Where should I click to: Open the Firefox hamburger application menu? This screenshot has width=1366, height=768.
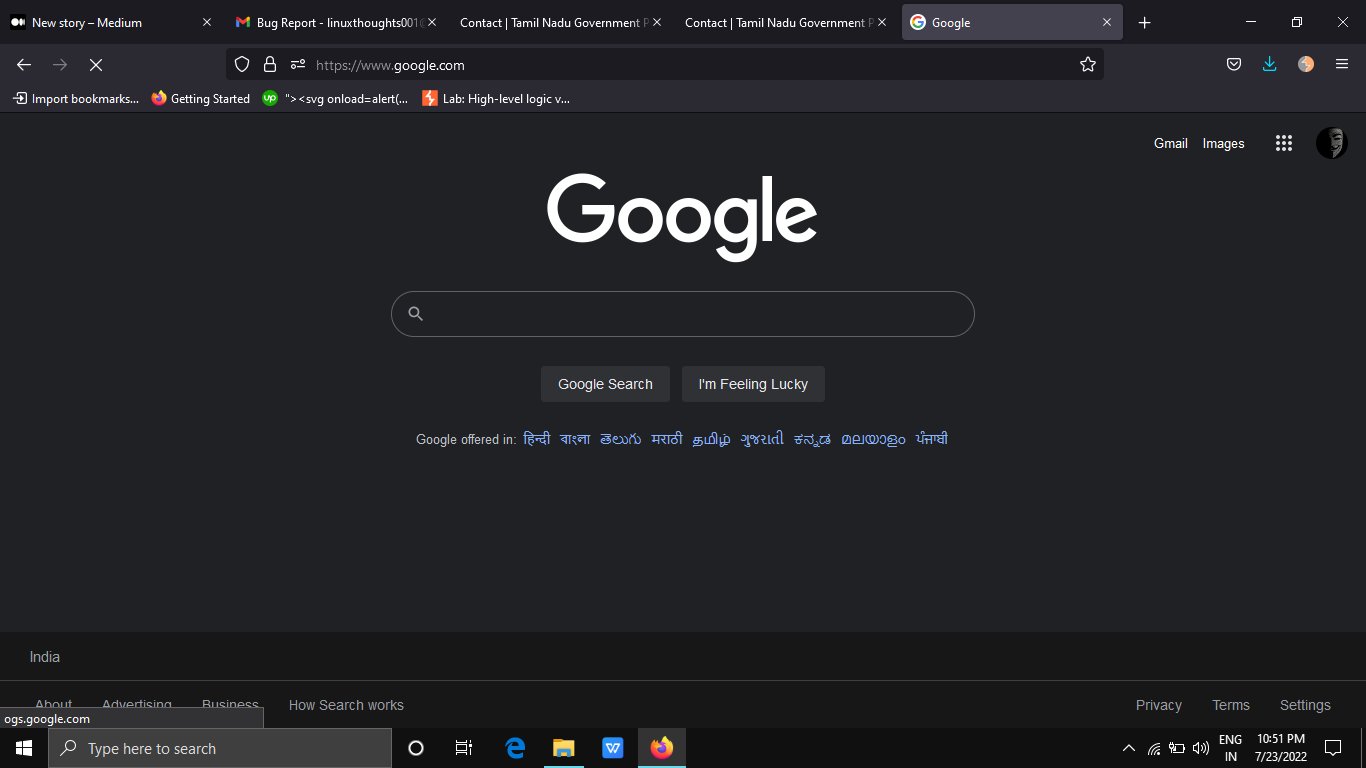pos(1342,64)
